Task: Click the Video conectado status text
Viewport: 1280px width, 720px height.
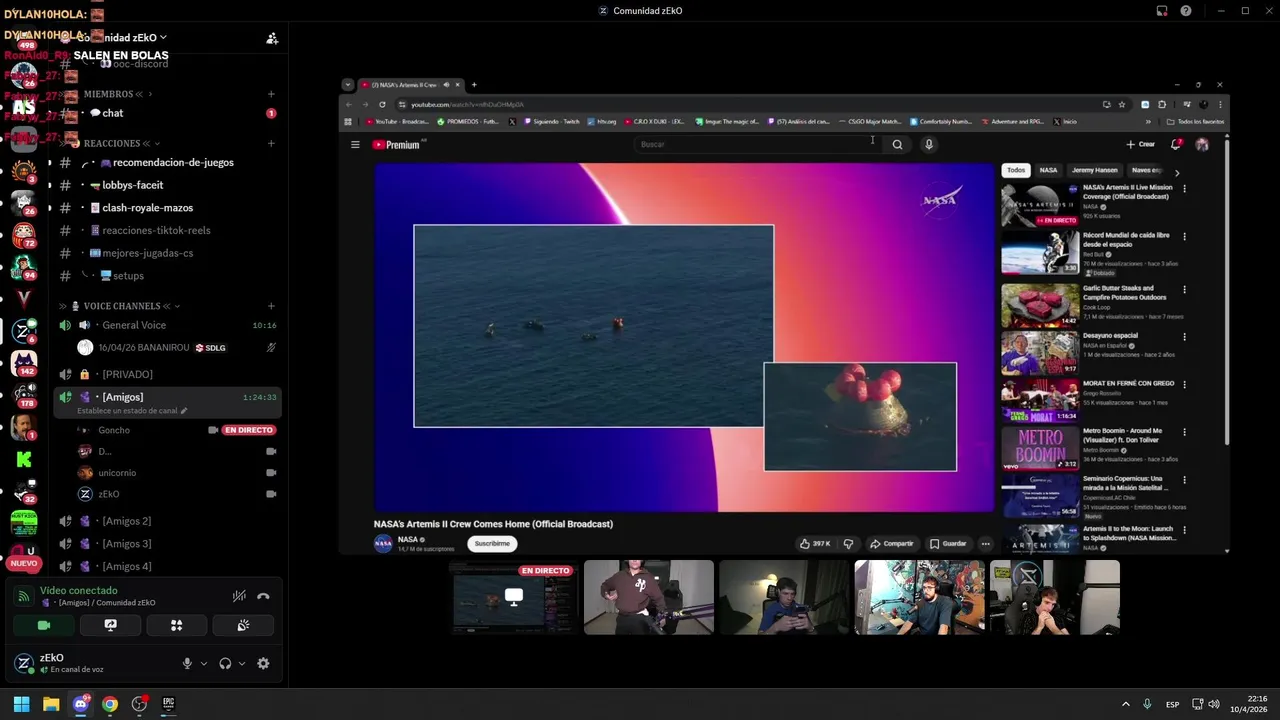Action: (79, 591)
